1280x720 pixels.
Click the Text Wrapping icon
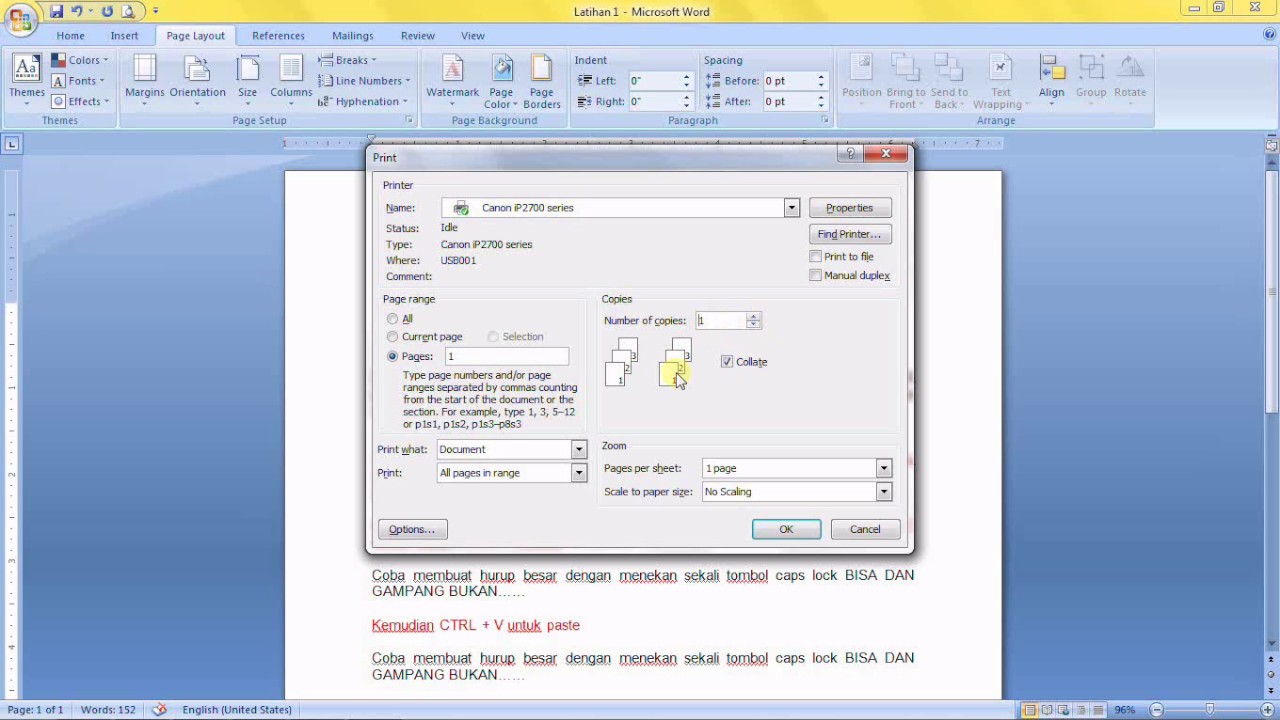tap(998, 80)
